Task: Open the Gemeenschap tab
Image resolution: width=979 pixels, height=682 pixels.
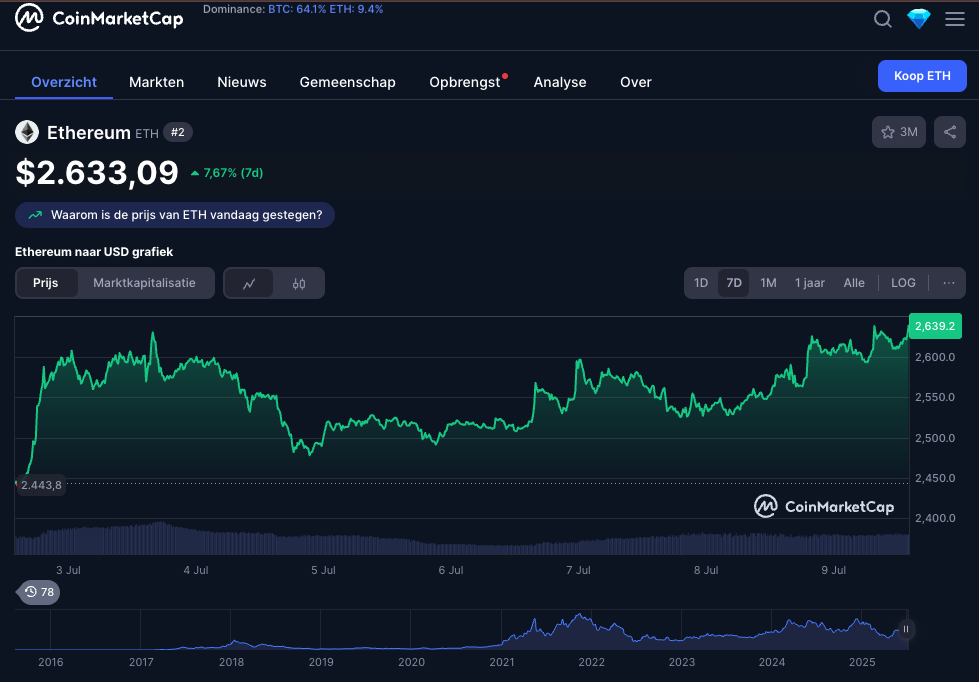Action: tap(347, 82)
